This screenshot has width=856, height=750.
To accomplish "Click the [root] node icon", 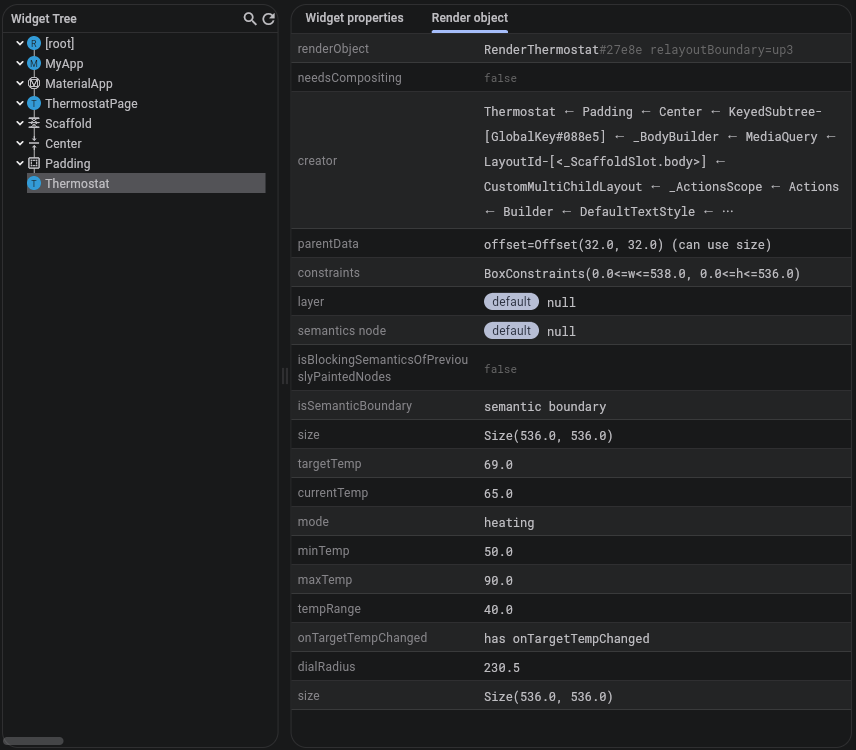I will point(34,43).
